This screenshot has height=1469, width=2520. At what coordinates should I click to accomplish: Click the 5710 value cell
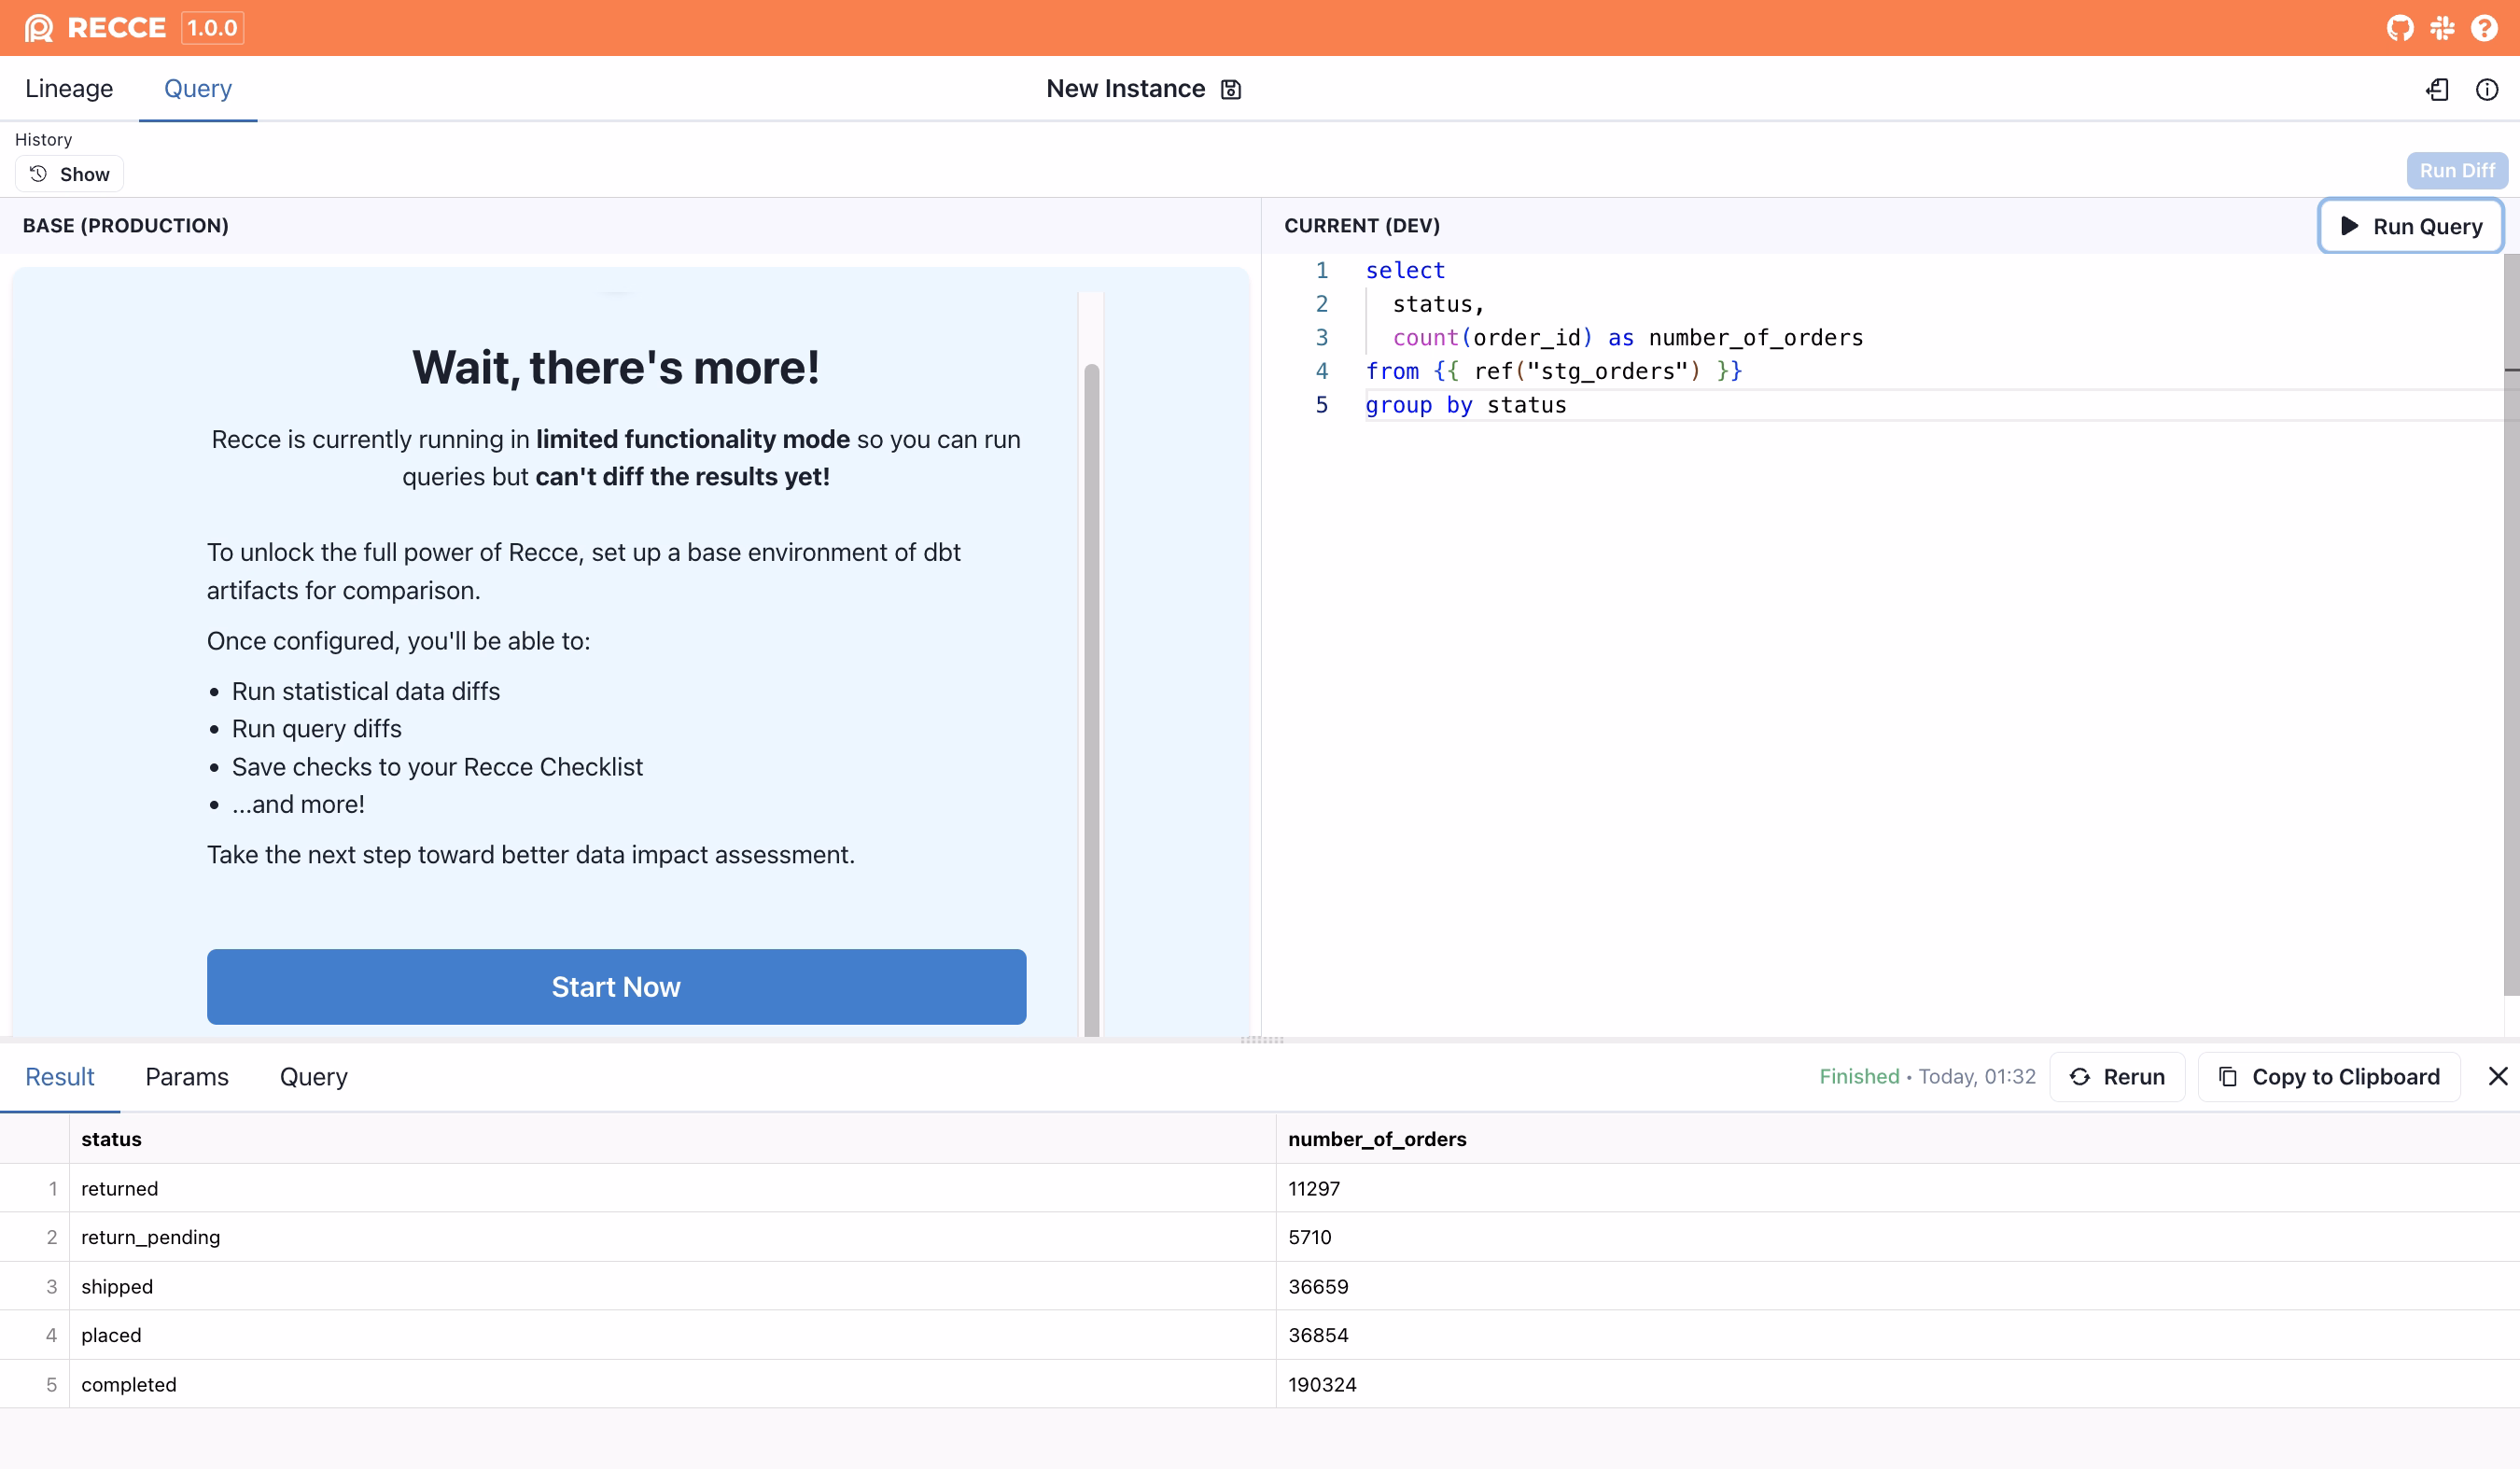1898,1237
